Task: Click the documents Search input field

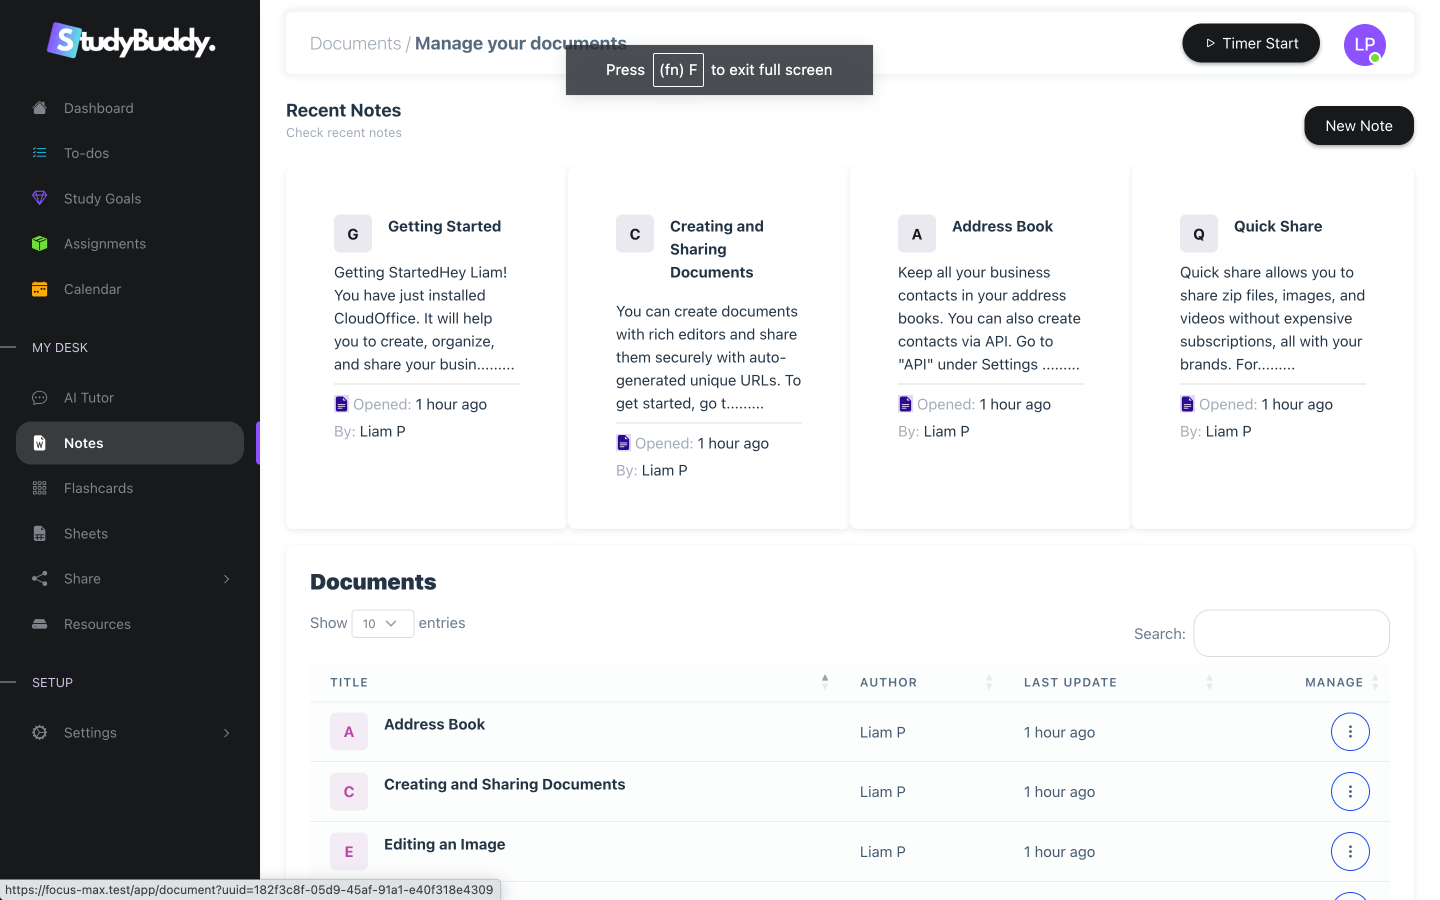Action: [x=1291, y=633]
